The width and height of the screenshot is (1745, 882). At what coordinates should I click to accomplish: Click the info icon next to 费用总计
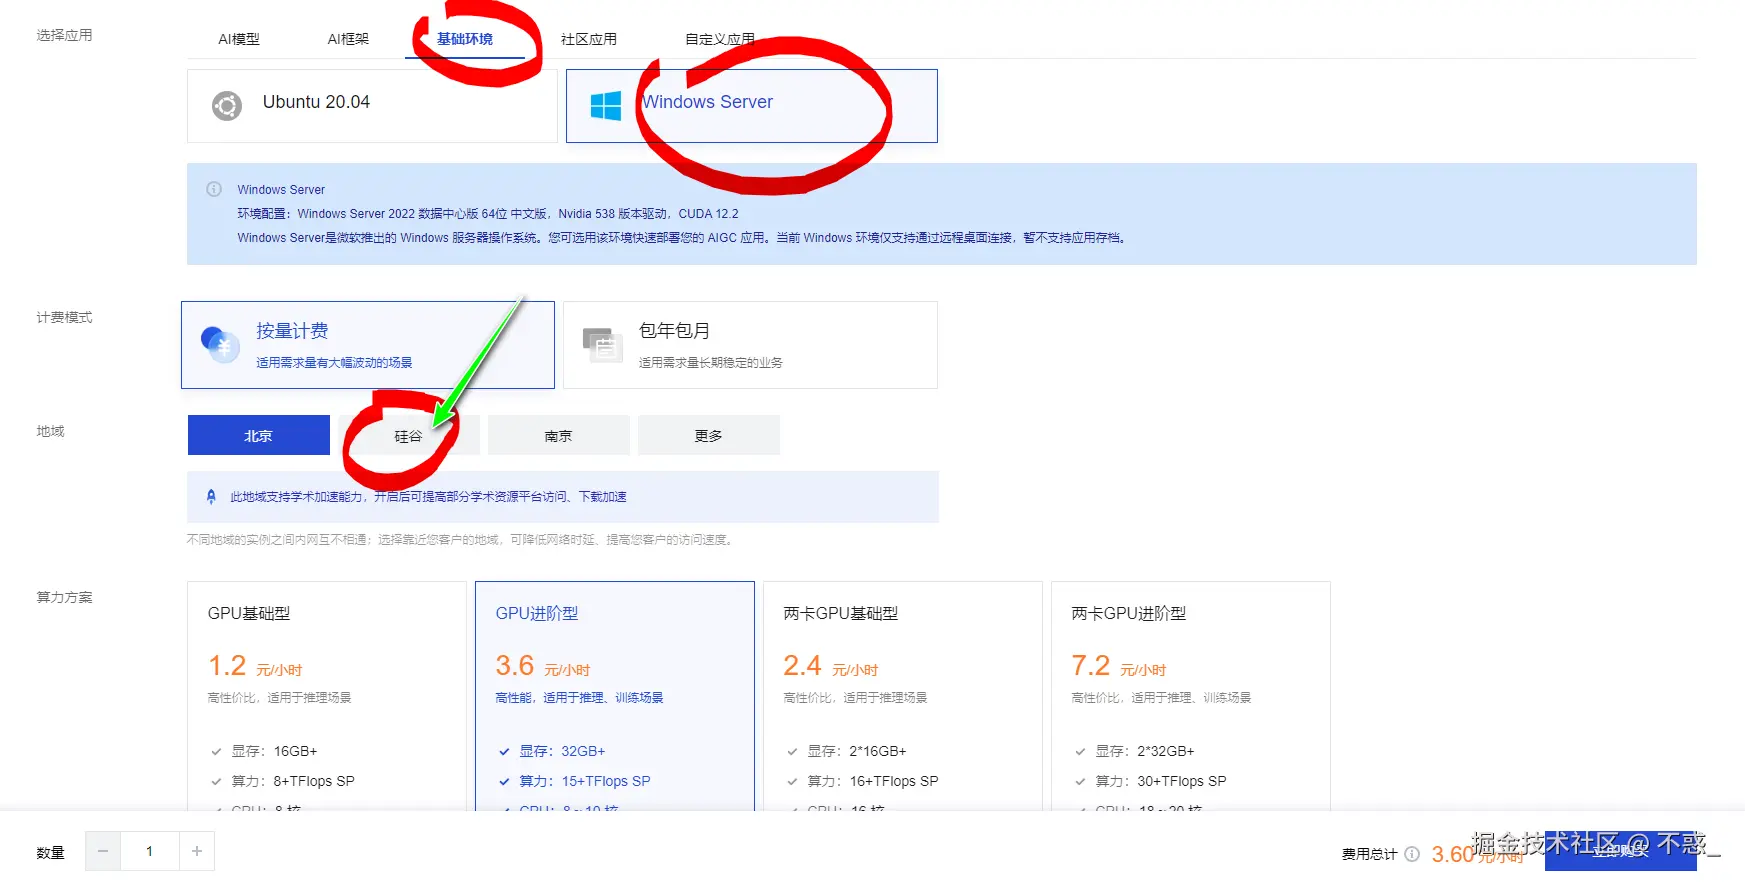(x=1412, y=854)
